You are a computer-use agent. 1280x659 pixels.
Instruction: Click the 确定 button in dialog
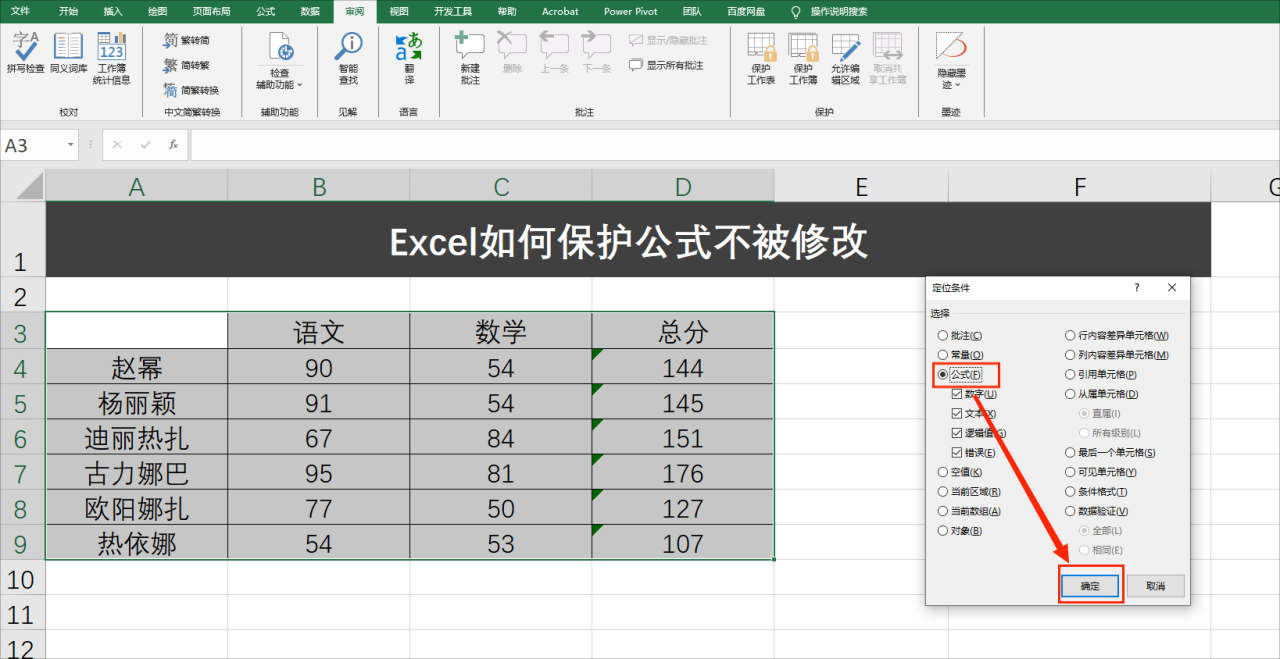tap(1090, 586)
